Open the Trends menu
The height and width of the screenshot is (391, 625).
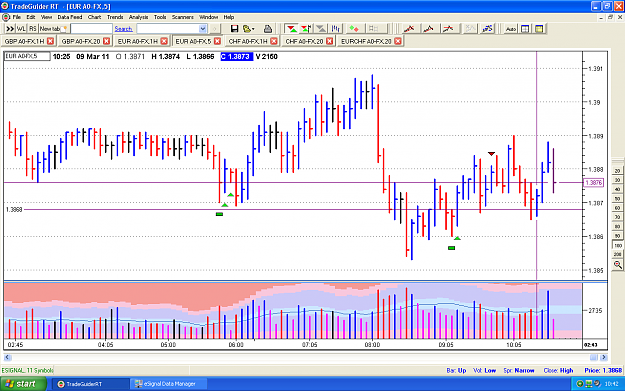pyautogui.click(x=115, y=17)
